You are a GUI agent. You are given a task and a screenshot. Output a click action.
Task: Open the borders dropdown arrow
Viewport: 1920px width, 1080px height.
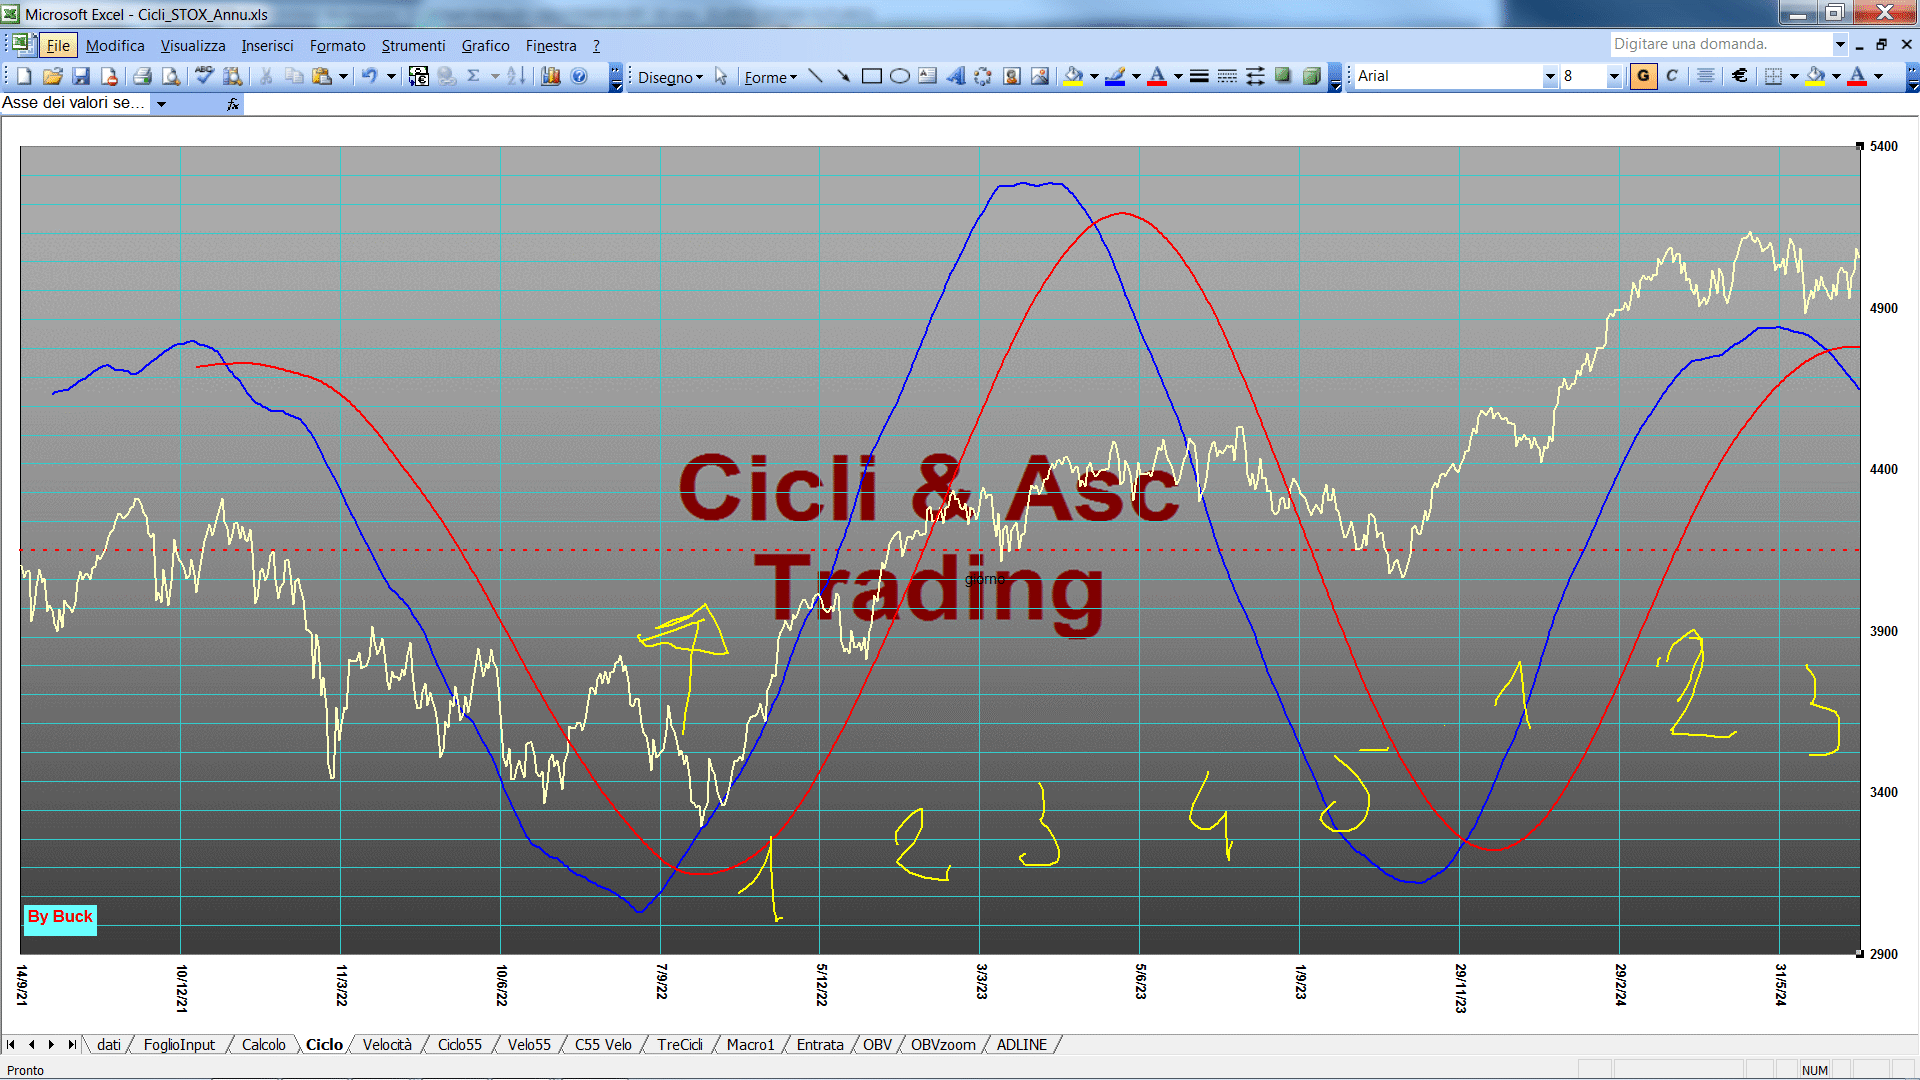point(1794,76)
